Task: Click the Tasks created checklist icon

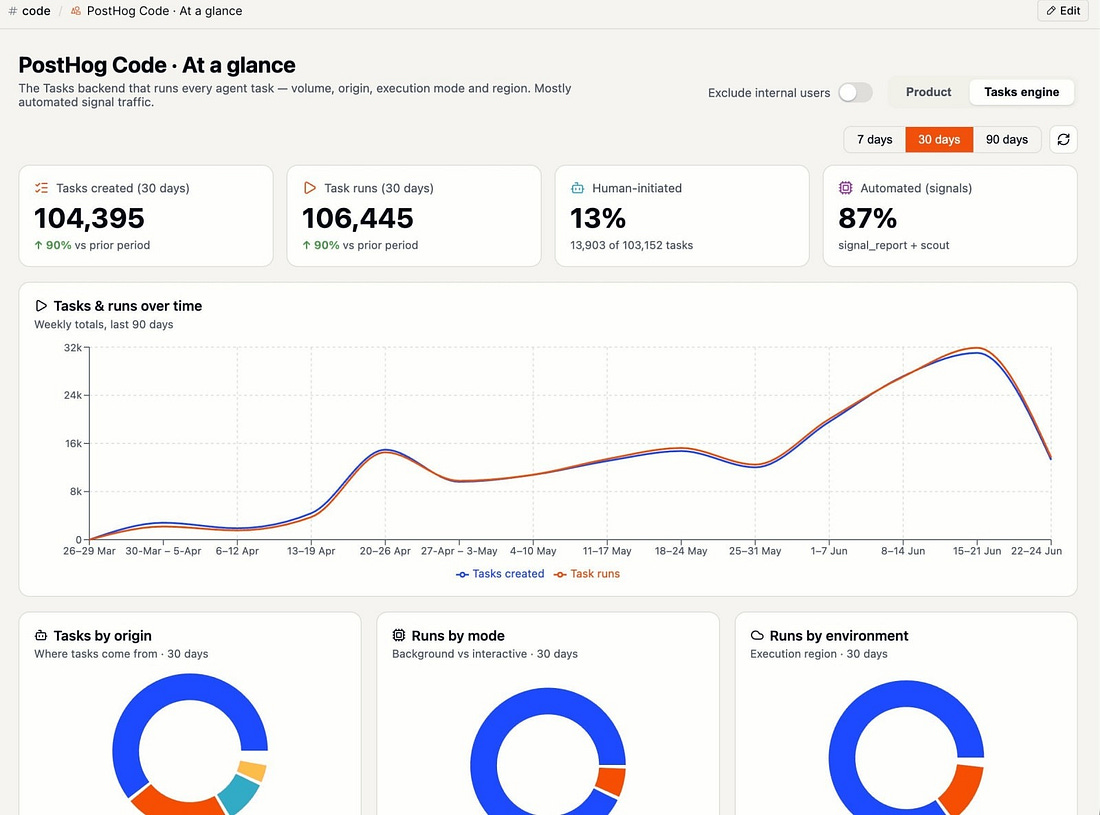Action: click(x=41, y=188)
